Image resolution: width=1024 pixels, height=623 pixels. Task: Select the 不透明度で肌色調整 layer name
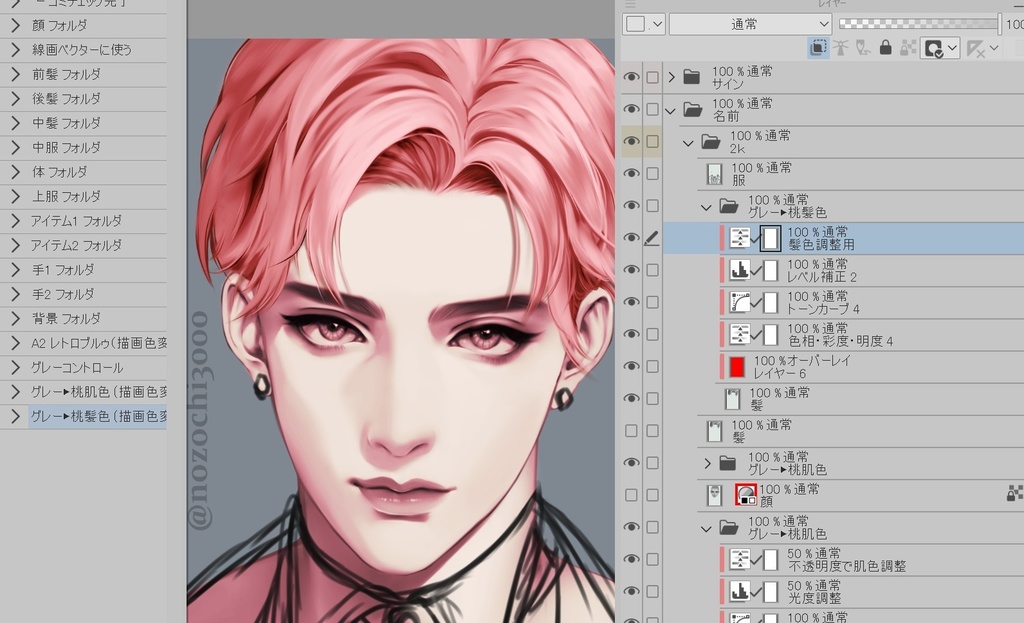coord(847,566)
